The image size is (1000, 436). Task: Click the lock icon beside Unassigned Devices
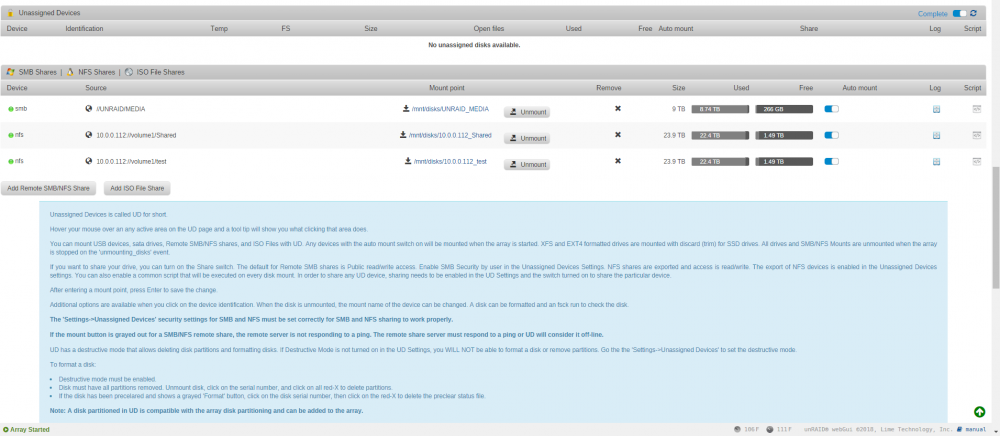[10, 13]
